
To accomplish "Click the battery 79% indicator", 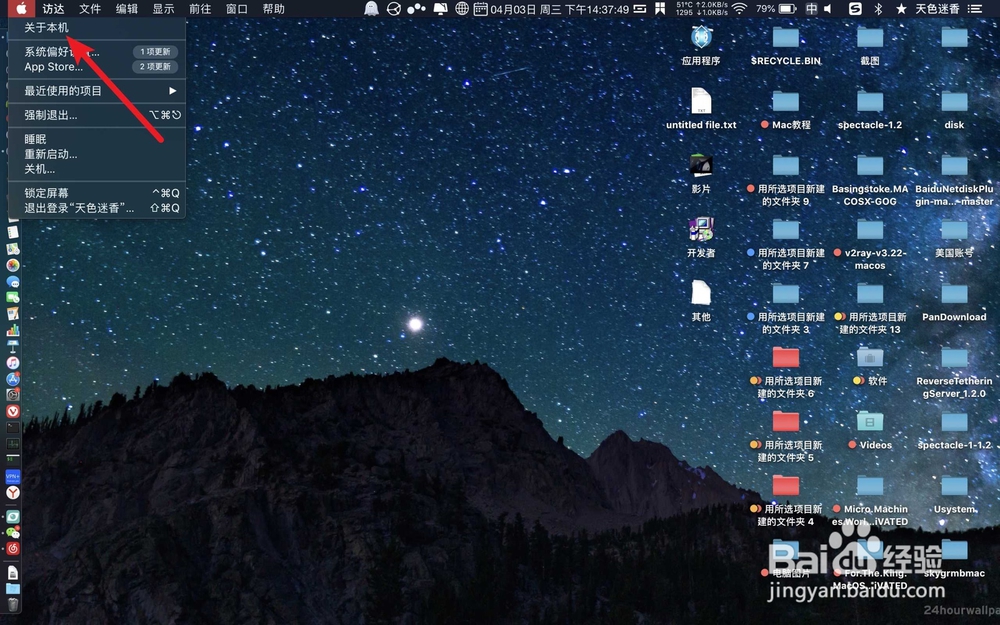I will pos(776,8).
